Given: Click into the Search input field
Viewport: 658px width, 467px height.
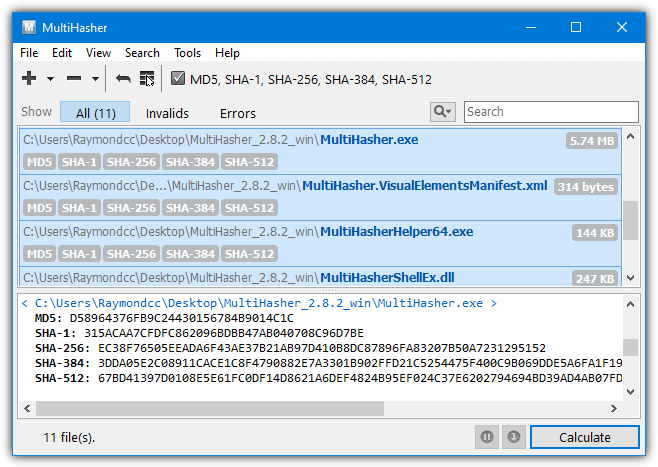Looking at the screenshot, I should (x=551, y=112).
